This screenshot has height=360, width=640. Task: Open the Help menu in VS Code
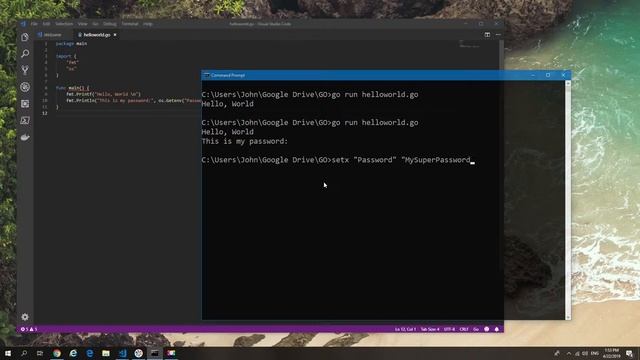point(147,24)
